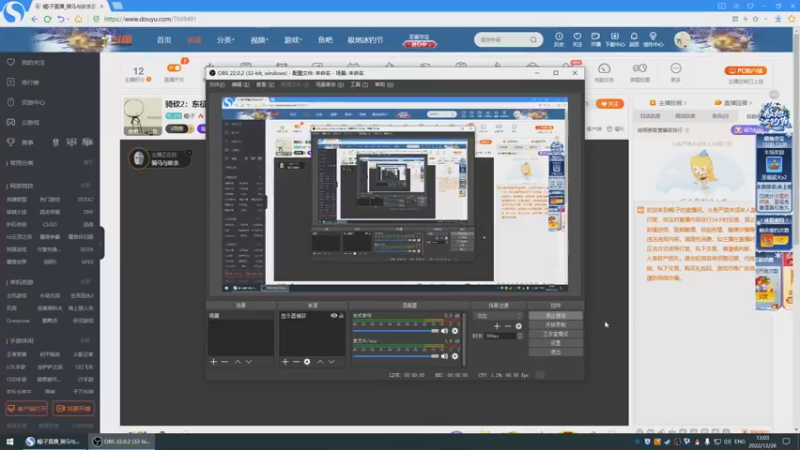Add a new scene in OBS scenes panel
The width and height of the screenshot is (800, 450).
click(x=213, y=362)
